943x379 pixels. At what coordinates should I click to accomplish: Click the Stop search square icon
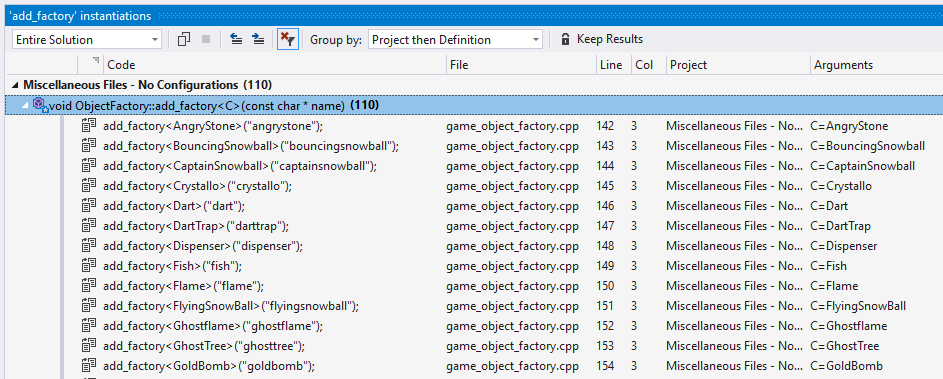pyautogui.click(x=206, y=40)
